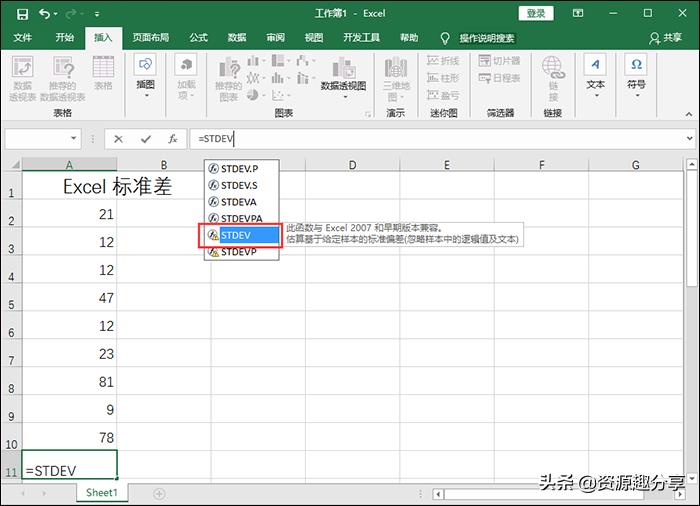Click the 共享 share button
The width and height of the screenshot is (700, 506).
(x=665, y=38)
